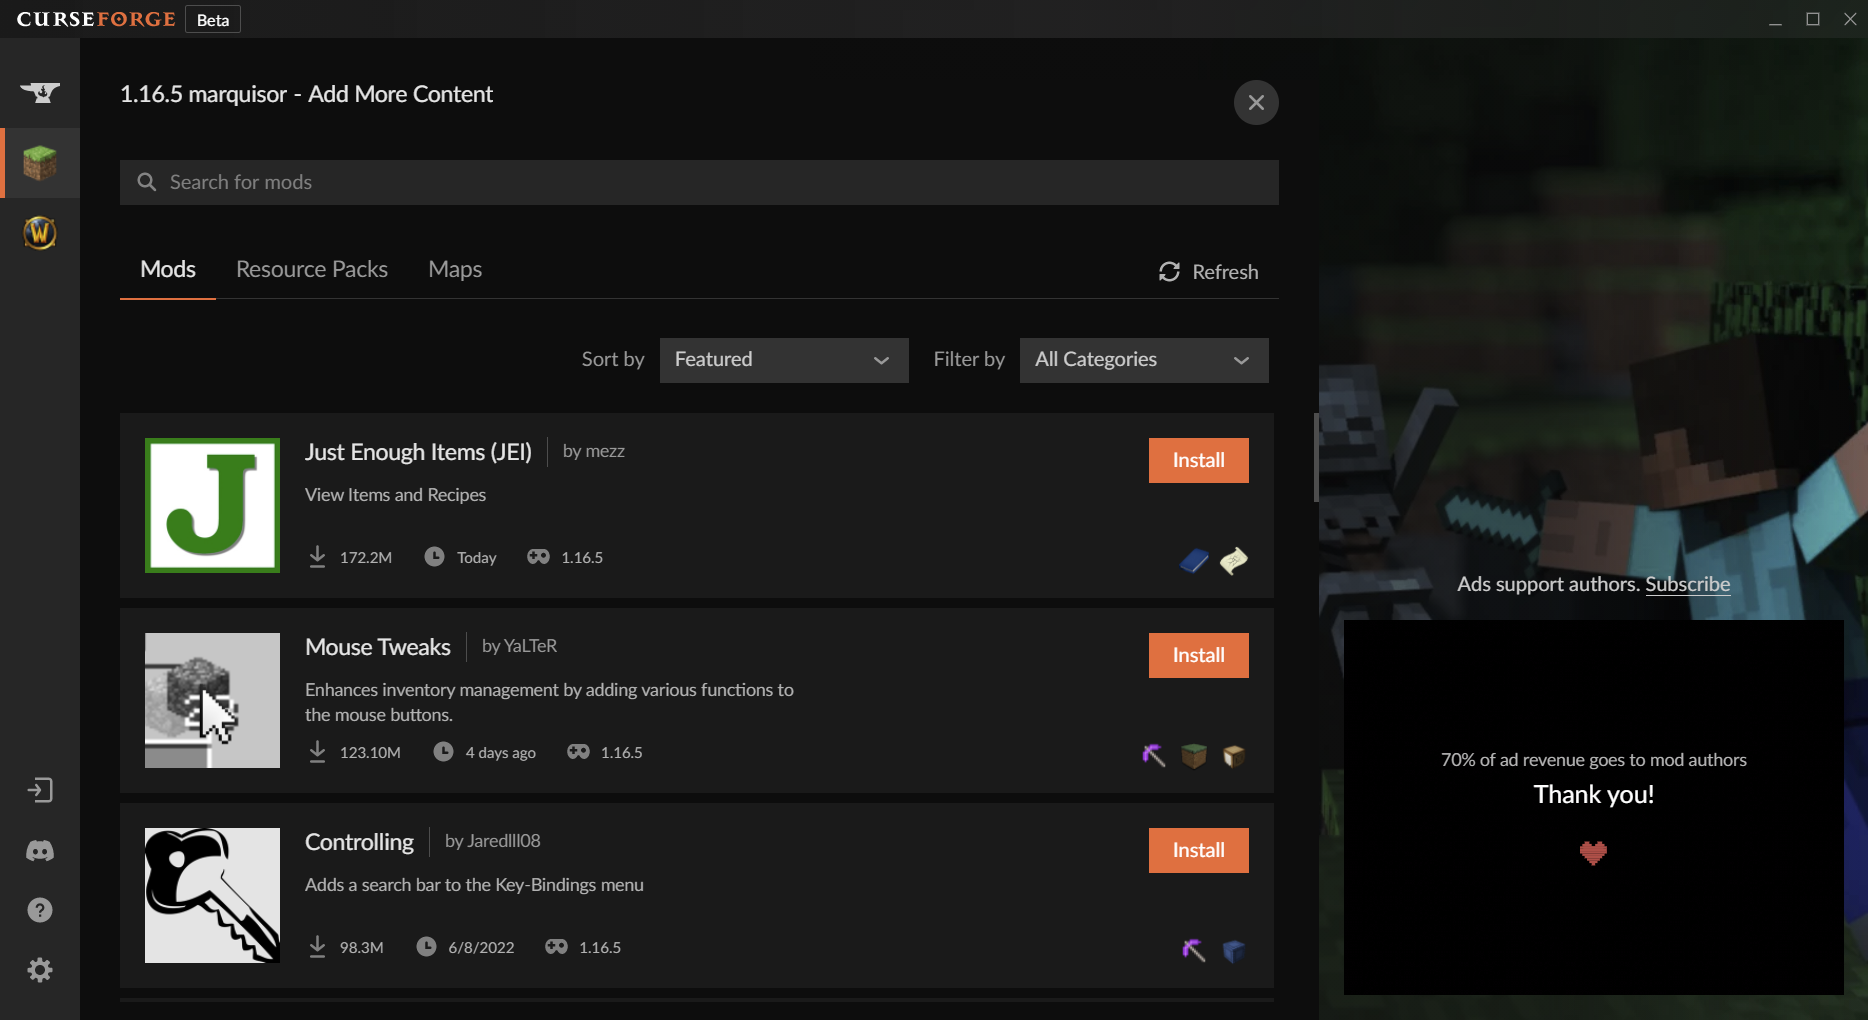This screenshot has width=1868, height=1020.
Task: Click the "123.10M" download count
Action: [370, 753]
